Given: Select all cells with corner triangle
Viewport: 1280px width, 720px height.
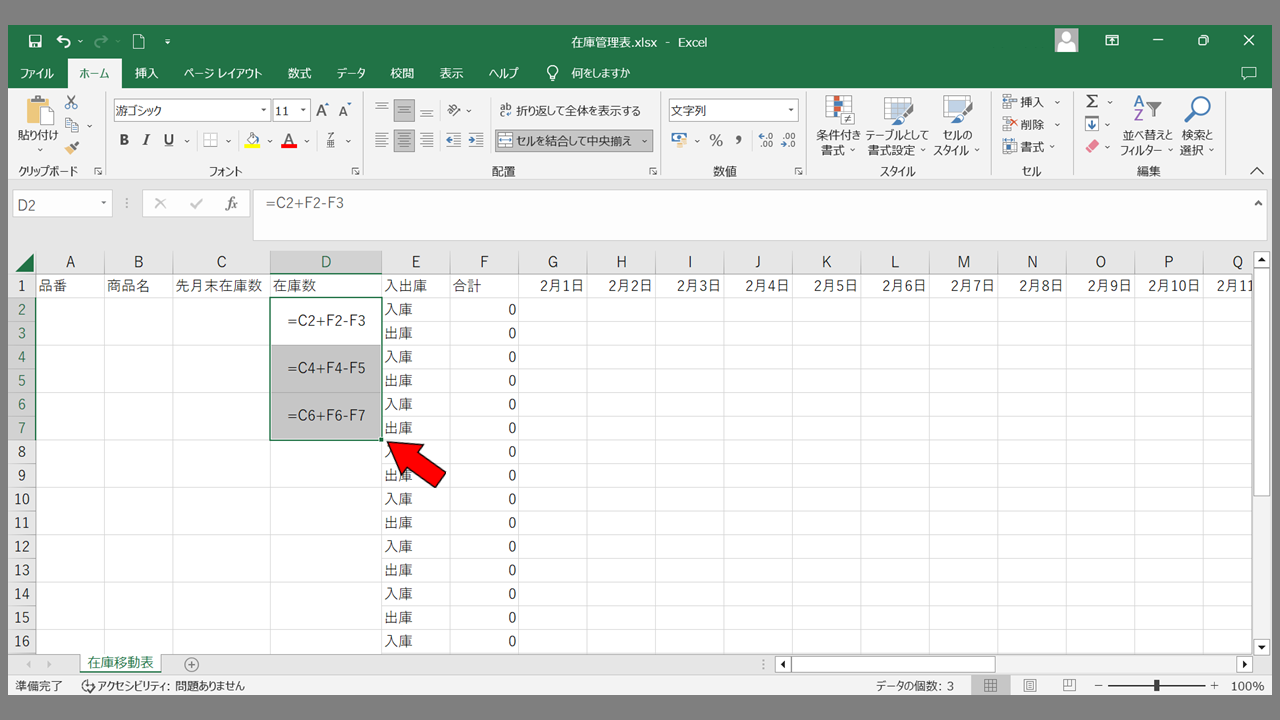Looking at the screenshot, I should click(24, 263).
